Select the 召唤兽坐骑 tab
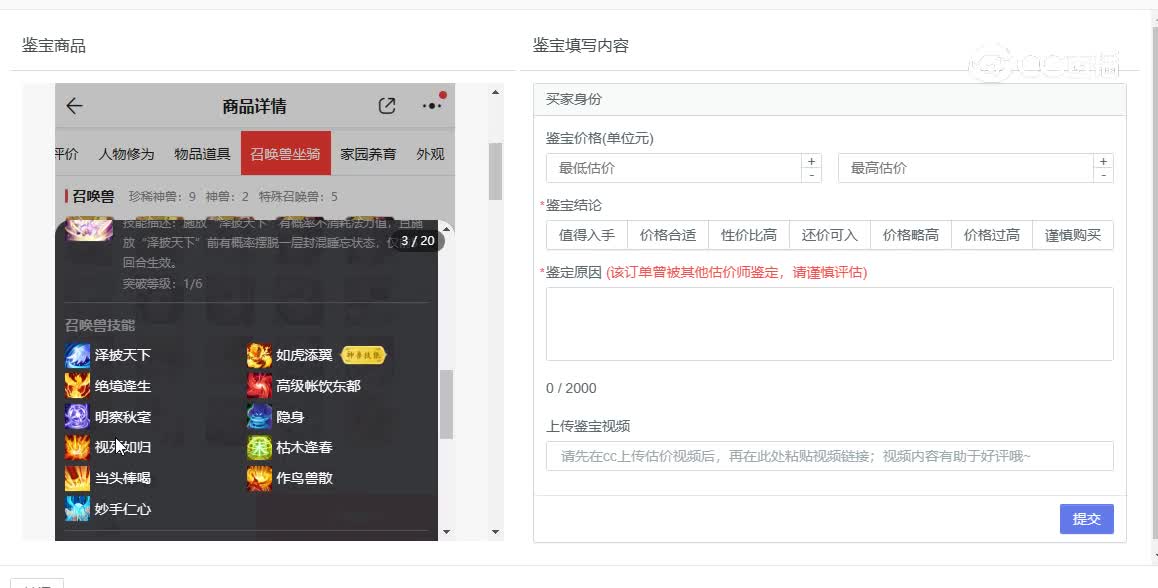Screen dimensions: 1158x588 point(286,154)
